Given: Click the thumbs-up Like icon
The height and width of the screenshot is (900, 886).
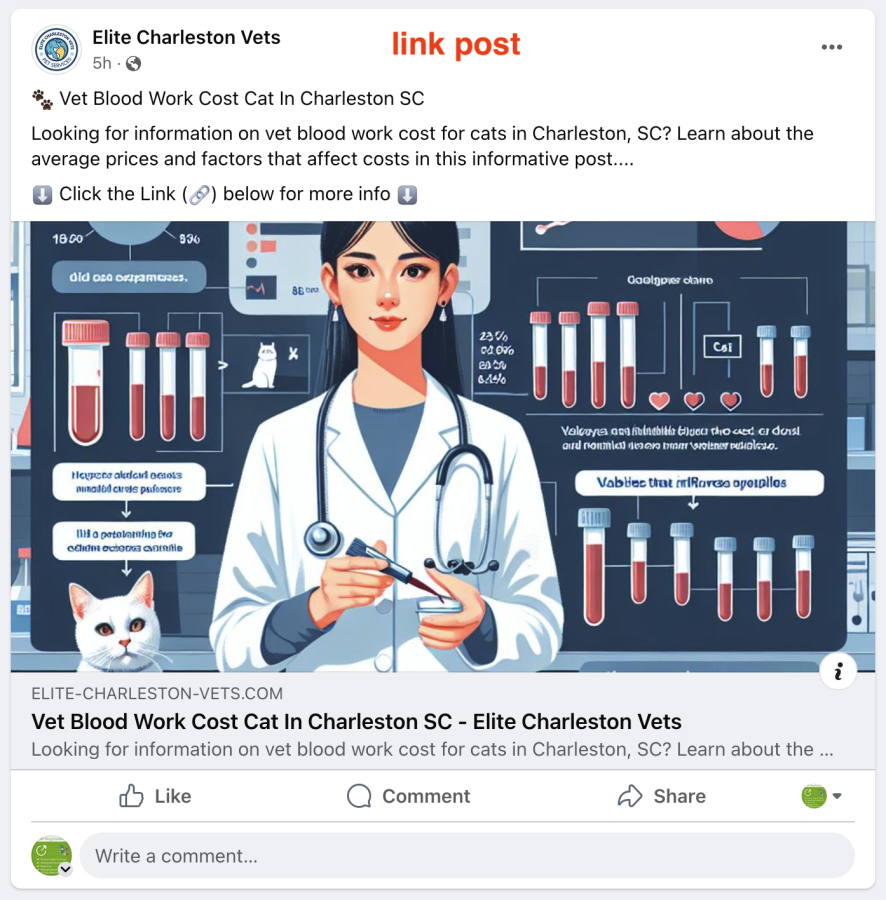Looking at the screenshot, I should (131, 796).
